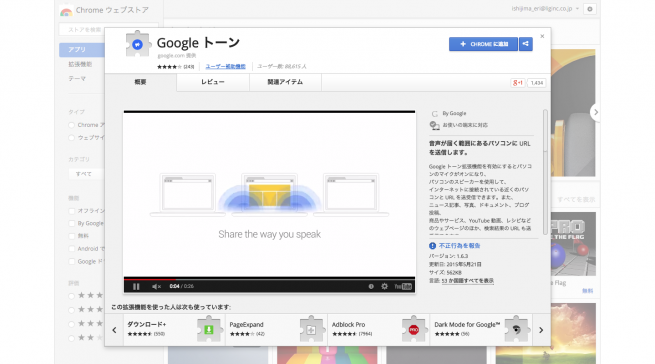Click the report abuse info icon
655x364 pixels.
(432, 246)
